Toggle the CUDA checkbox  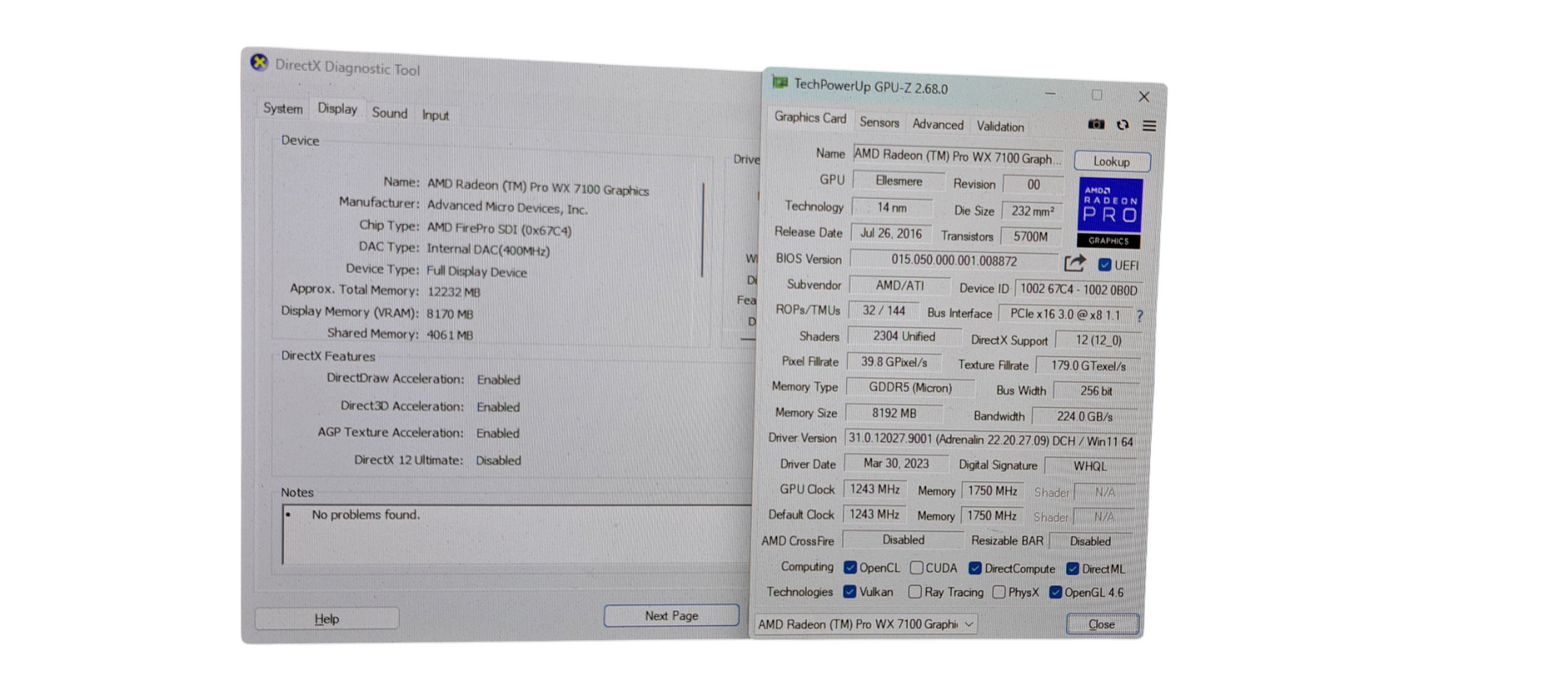pos(917,568)
